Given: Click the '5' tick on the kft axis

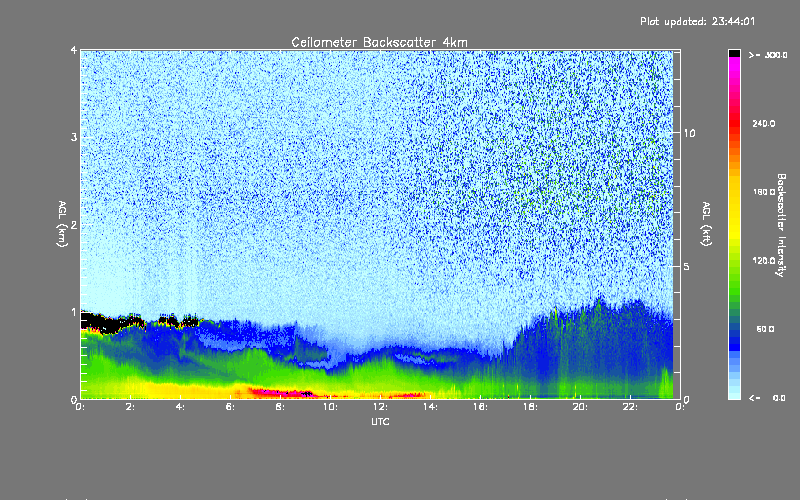Looking at the screenshot, I should [687, 266].
